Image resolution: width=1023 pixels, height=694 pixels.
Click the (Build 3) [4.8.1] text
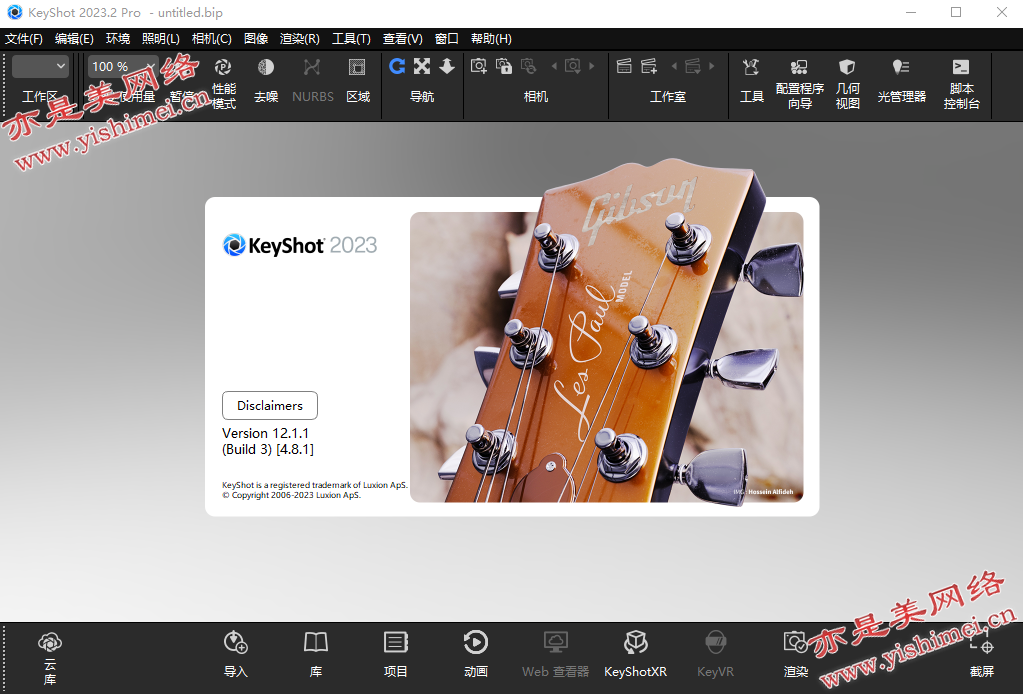[267, 449]
